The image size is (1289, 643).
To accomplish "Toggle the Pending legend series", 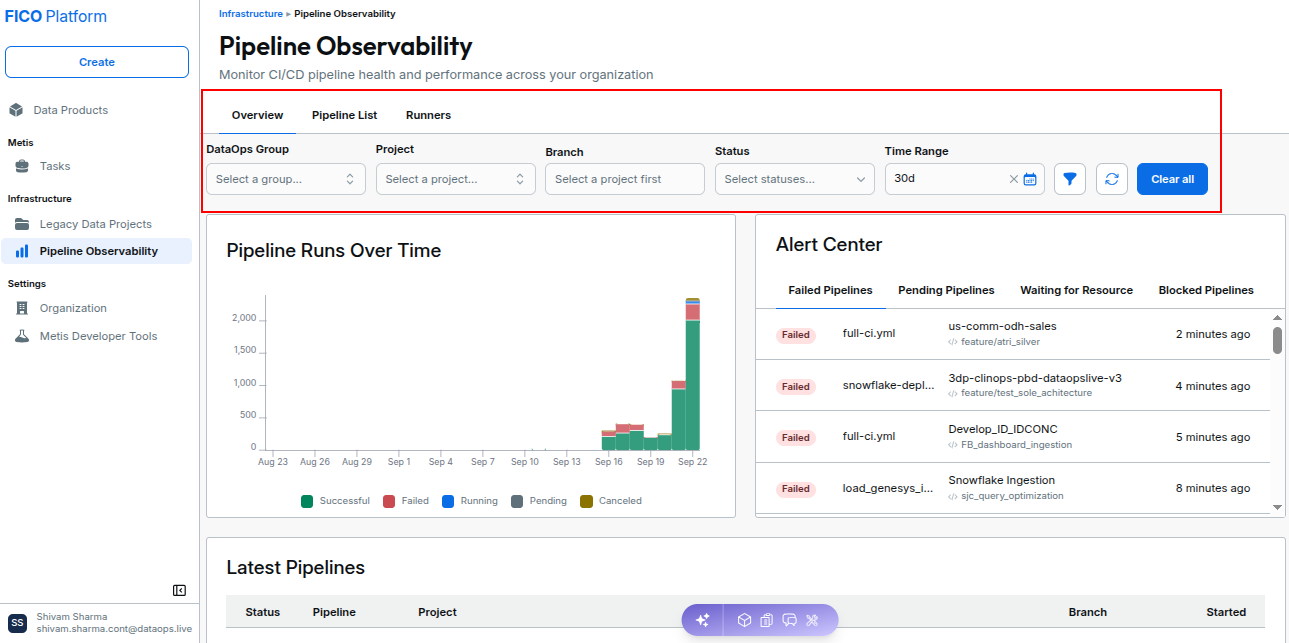I will point(538,501).
